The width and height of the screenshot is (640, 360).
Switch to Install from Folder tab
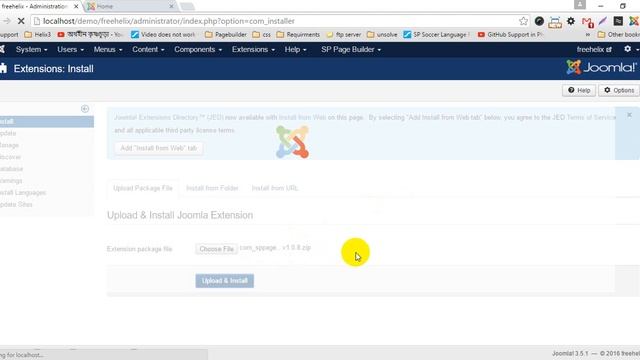(212, 188)
